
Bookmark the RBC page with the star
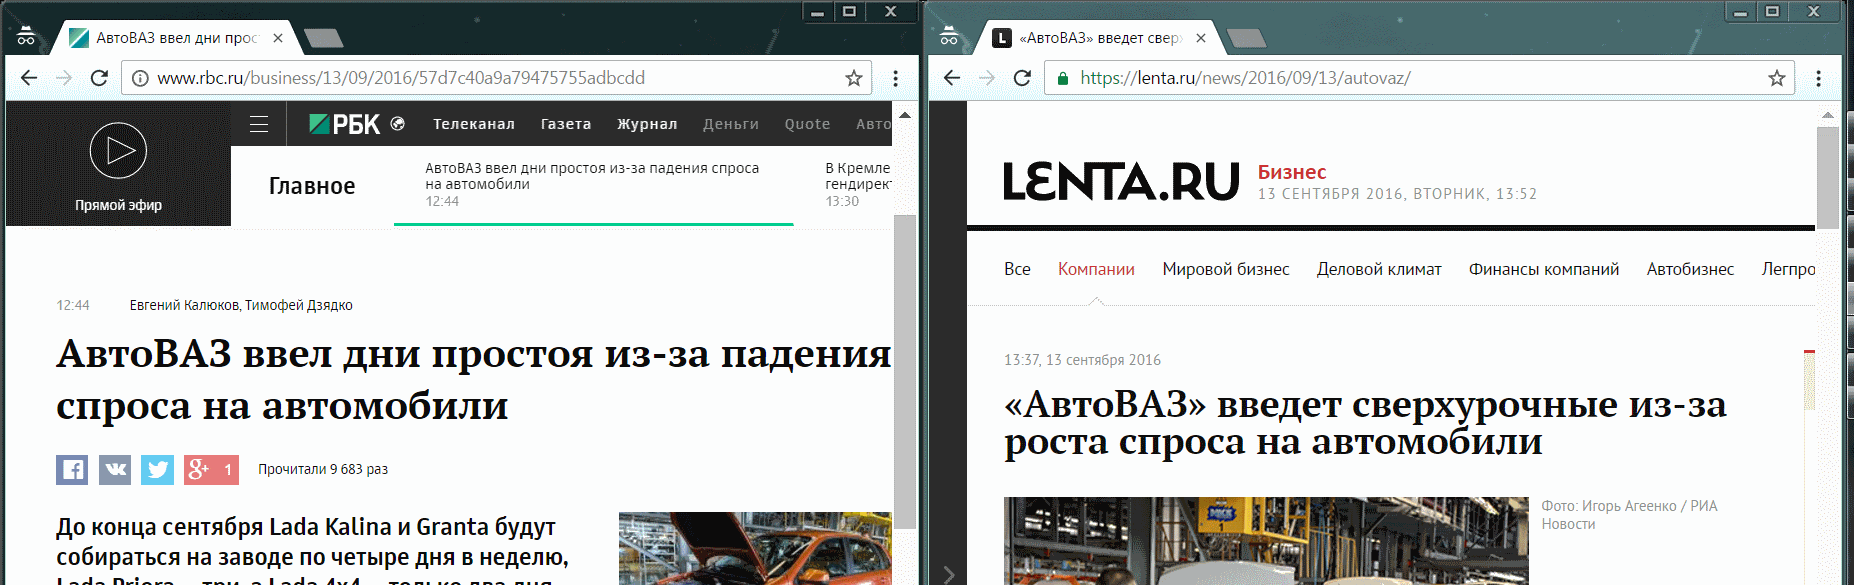pos(853,78)
